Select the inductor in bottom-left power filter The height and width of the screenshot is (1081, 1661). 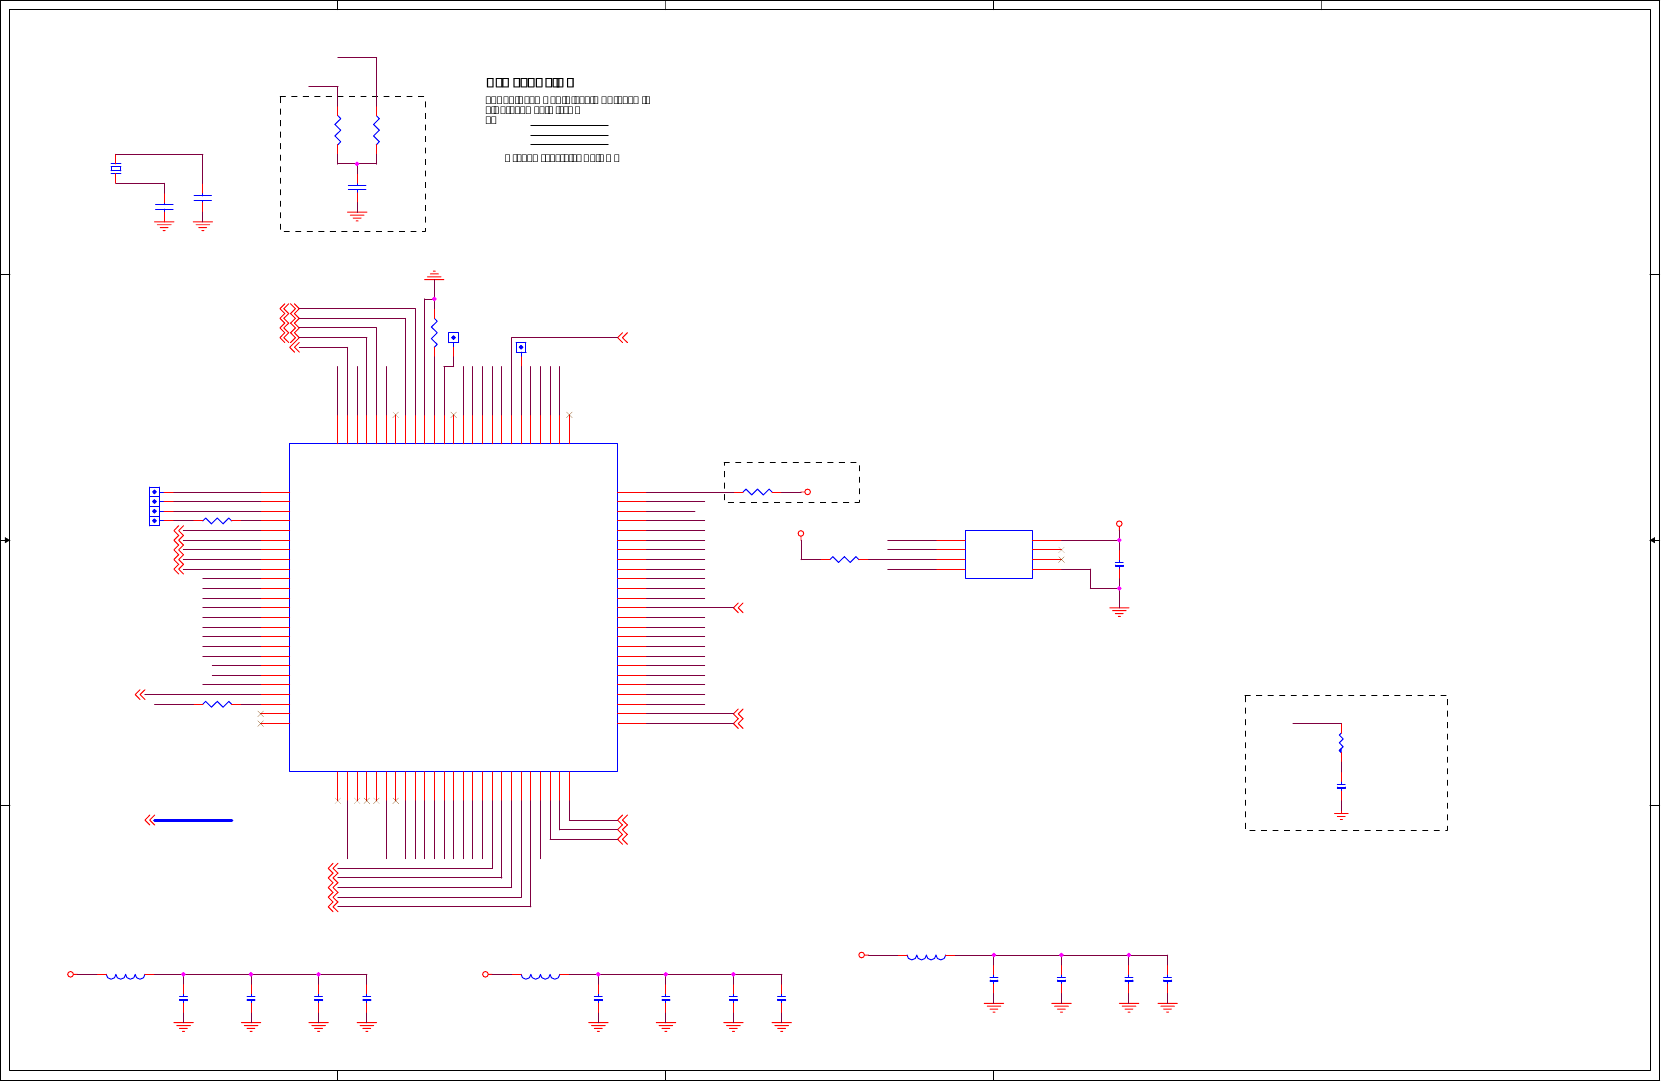click(x=126, y=976)
